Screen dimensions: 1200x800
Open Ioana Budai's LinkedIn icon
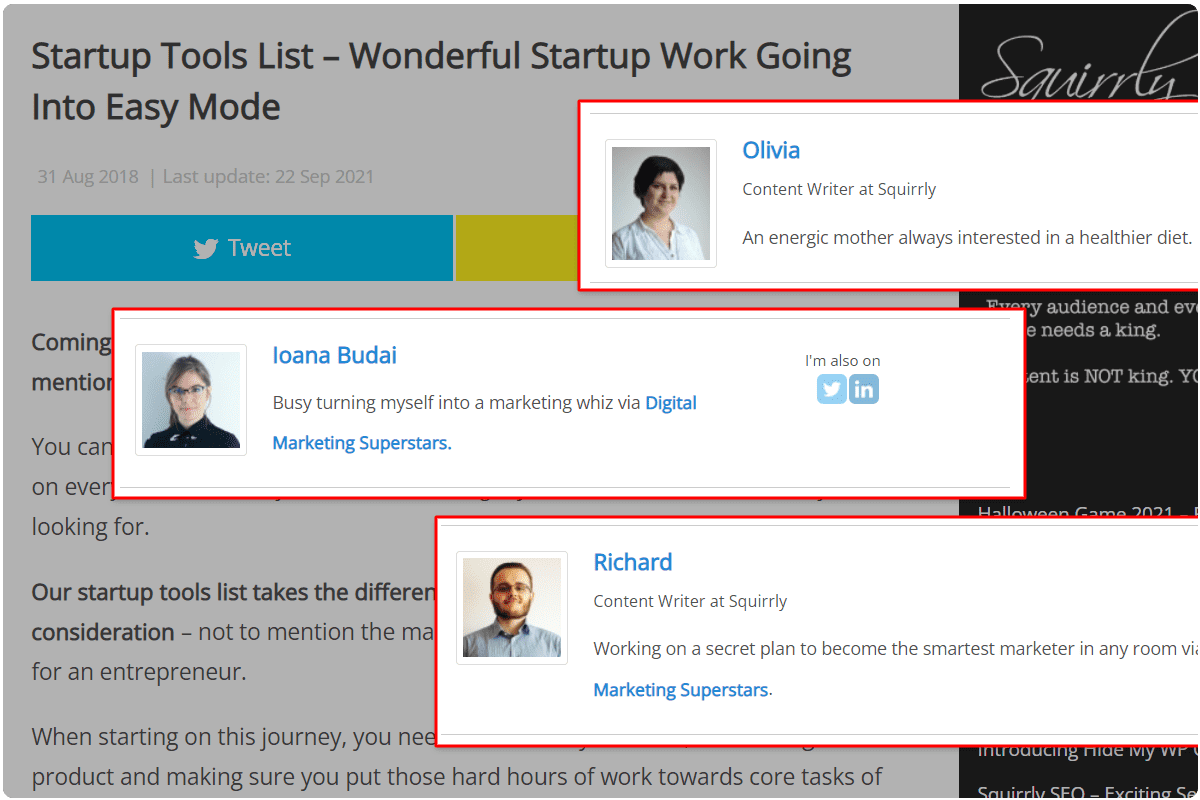pyautogui.click(x=864, y=389)
